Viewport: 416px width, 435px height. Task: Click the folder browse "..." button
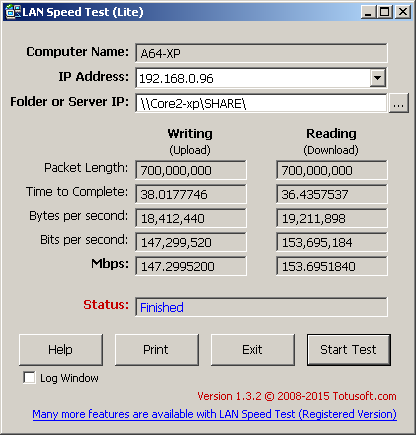399,103
